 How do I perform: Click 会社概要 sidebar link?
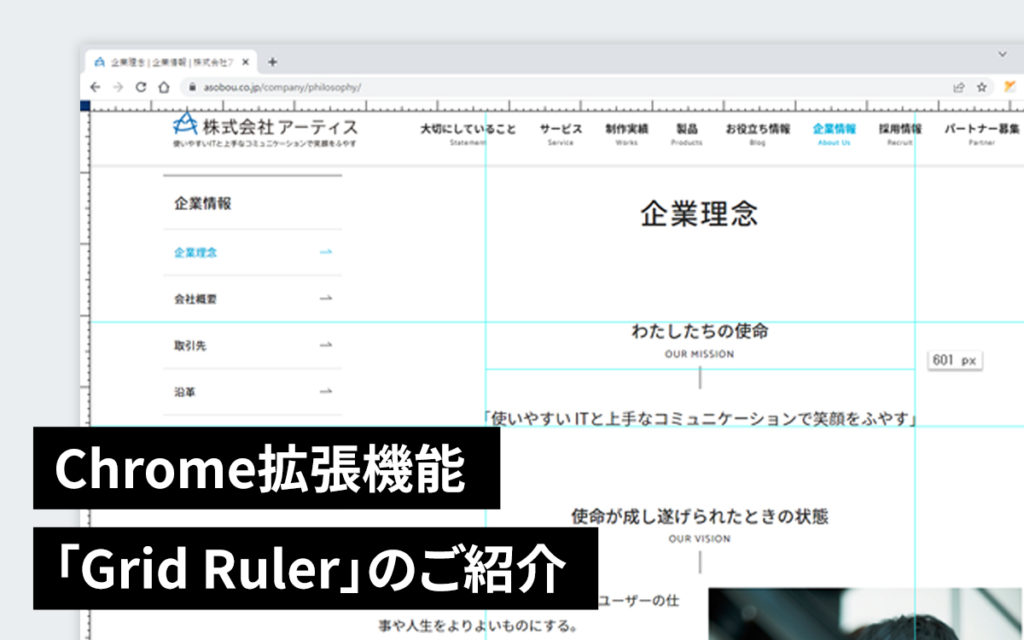pyautogui.click(x=195, y=299)
